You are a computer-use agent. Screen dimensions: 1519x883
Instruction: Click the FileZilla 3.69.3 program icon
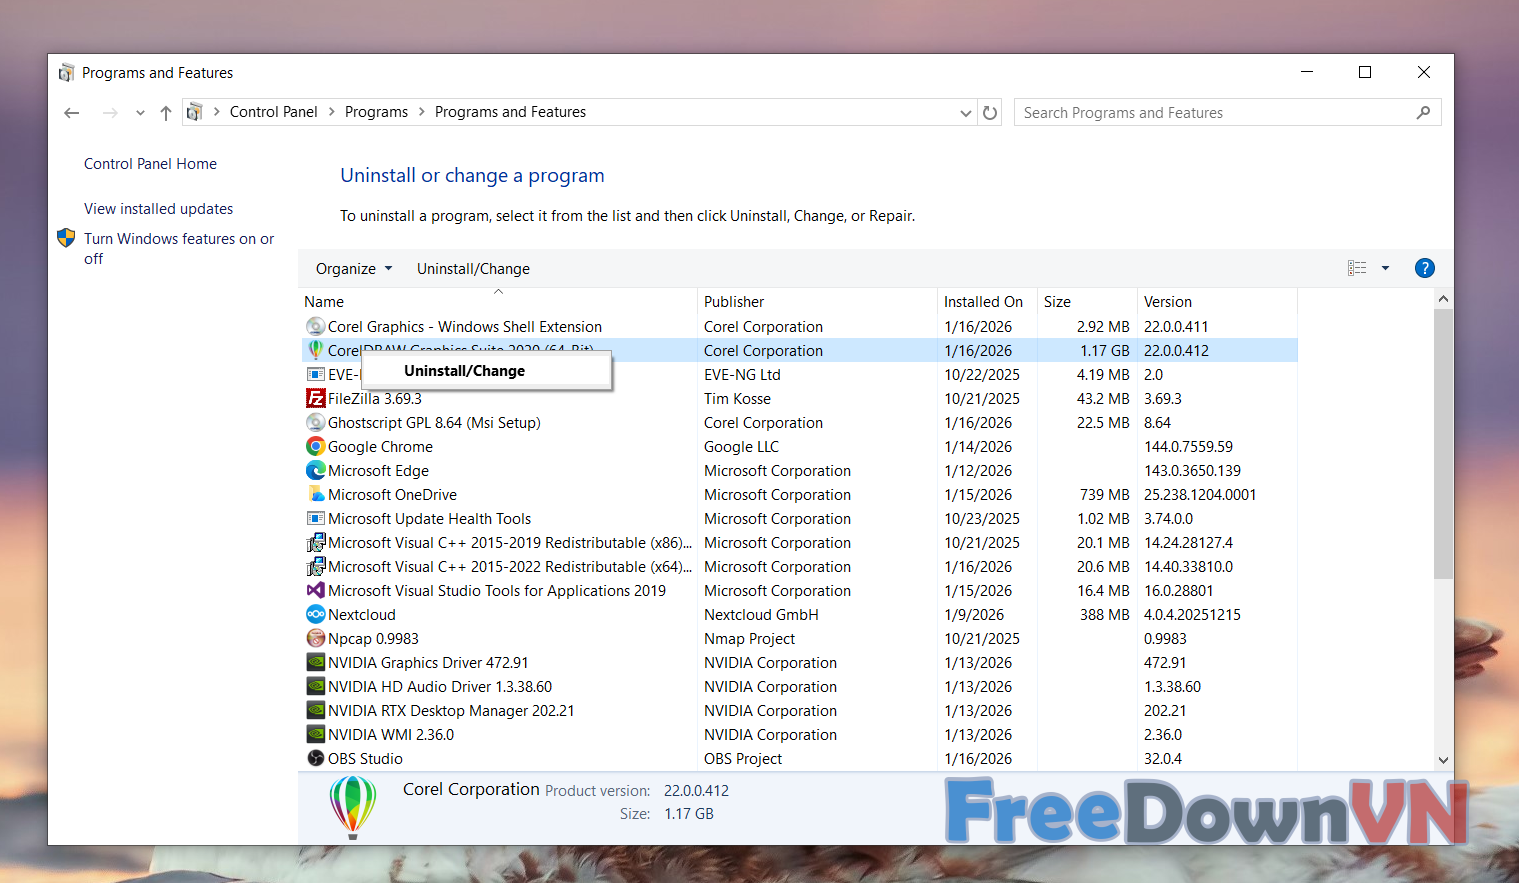315,399
